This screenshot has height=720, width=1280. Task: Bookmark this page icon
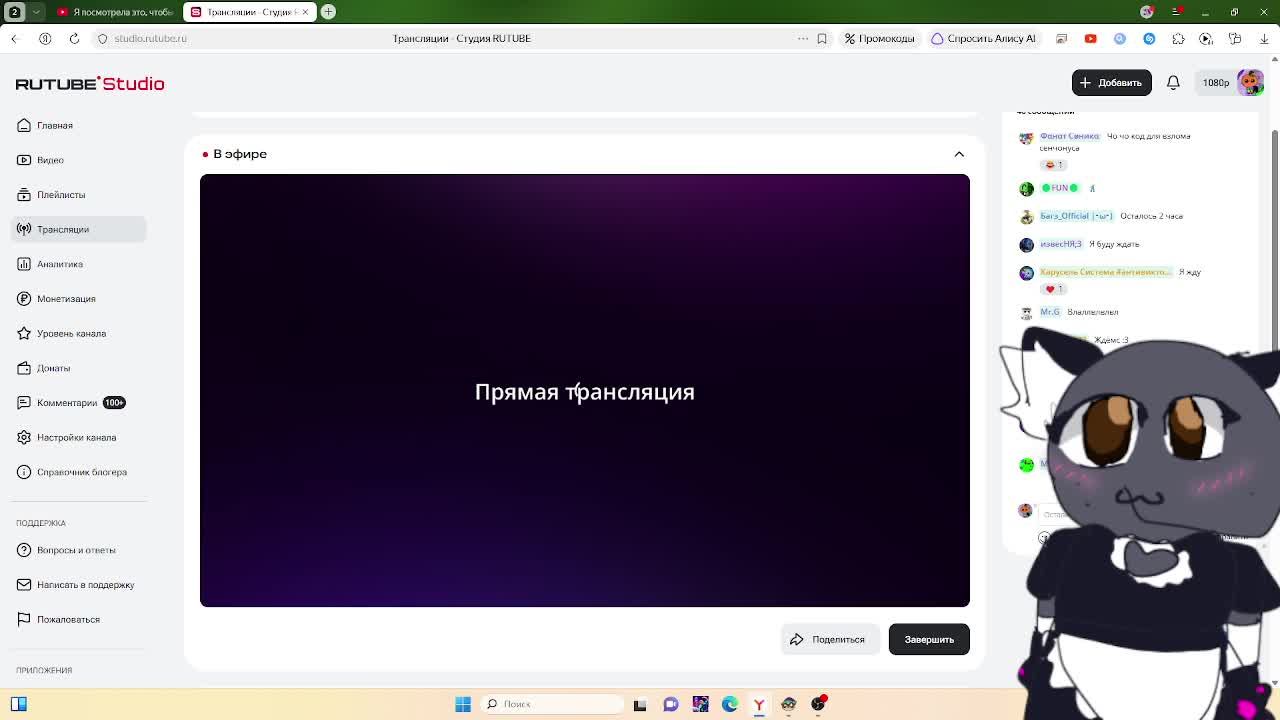(x=822, y=38)
